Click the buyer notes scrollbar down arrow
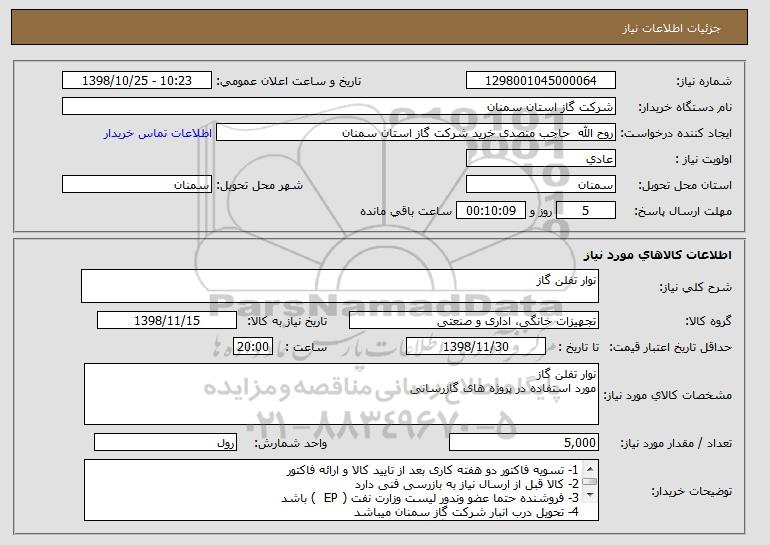This screenshot has height=545, width=770. pyautogui.click(x=590, y=495)
